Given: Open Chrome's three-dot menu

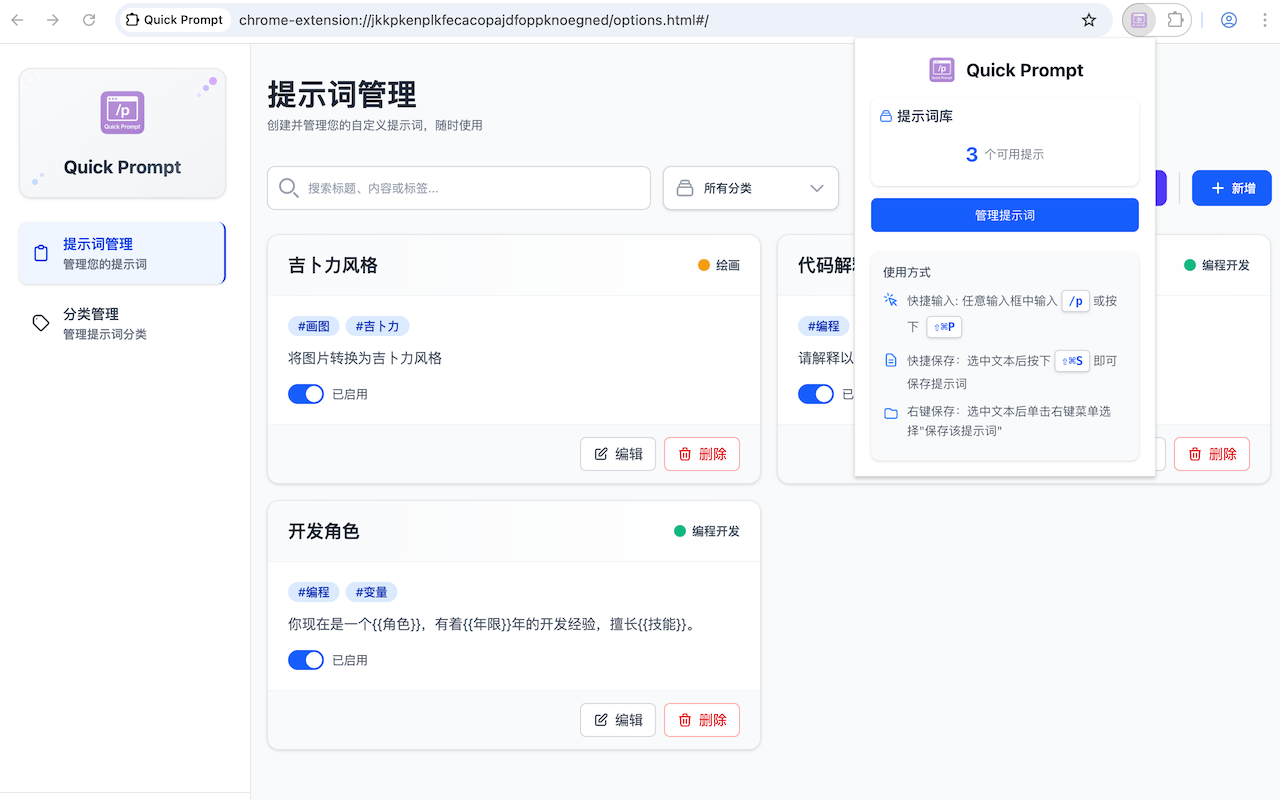Looking at the screenshot, I should click(1266, 19).
